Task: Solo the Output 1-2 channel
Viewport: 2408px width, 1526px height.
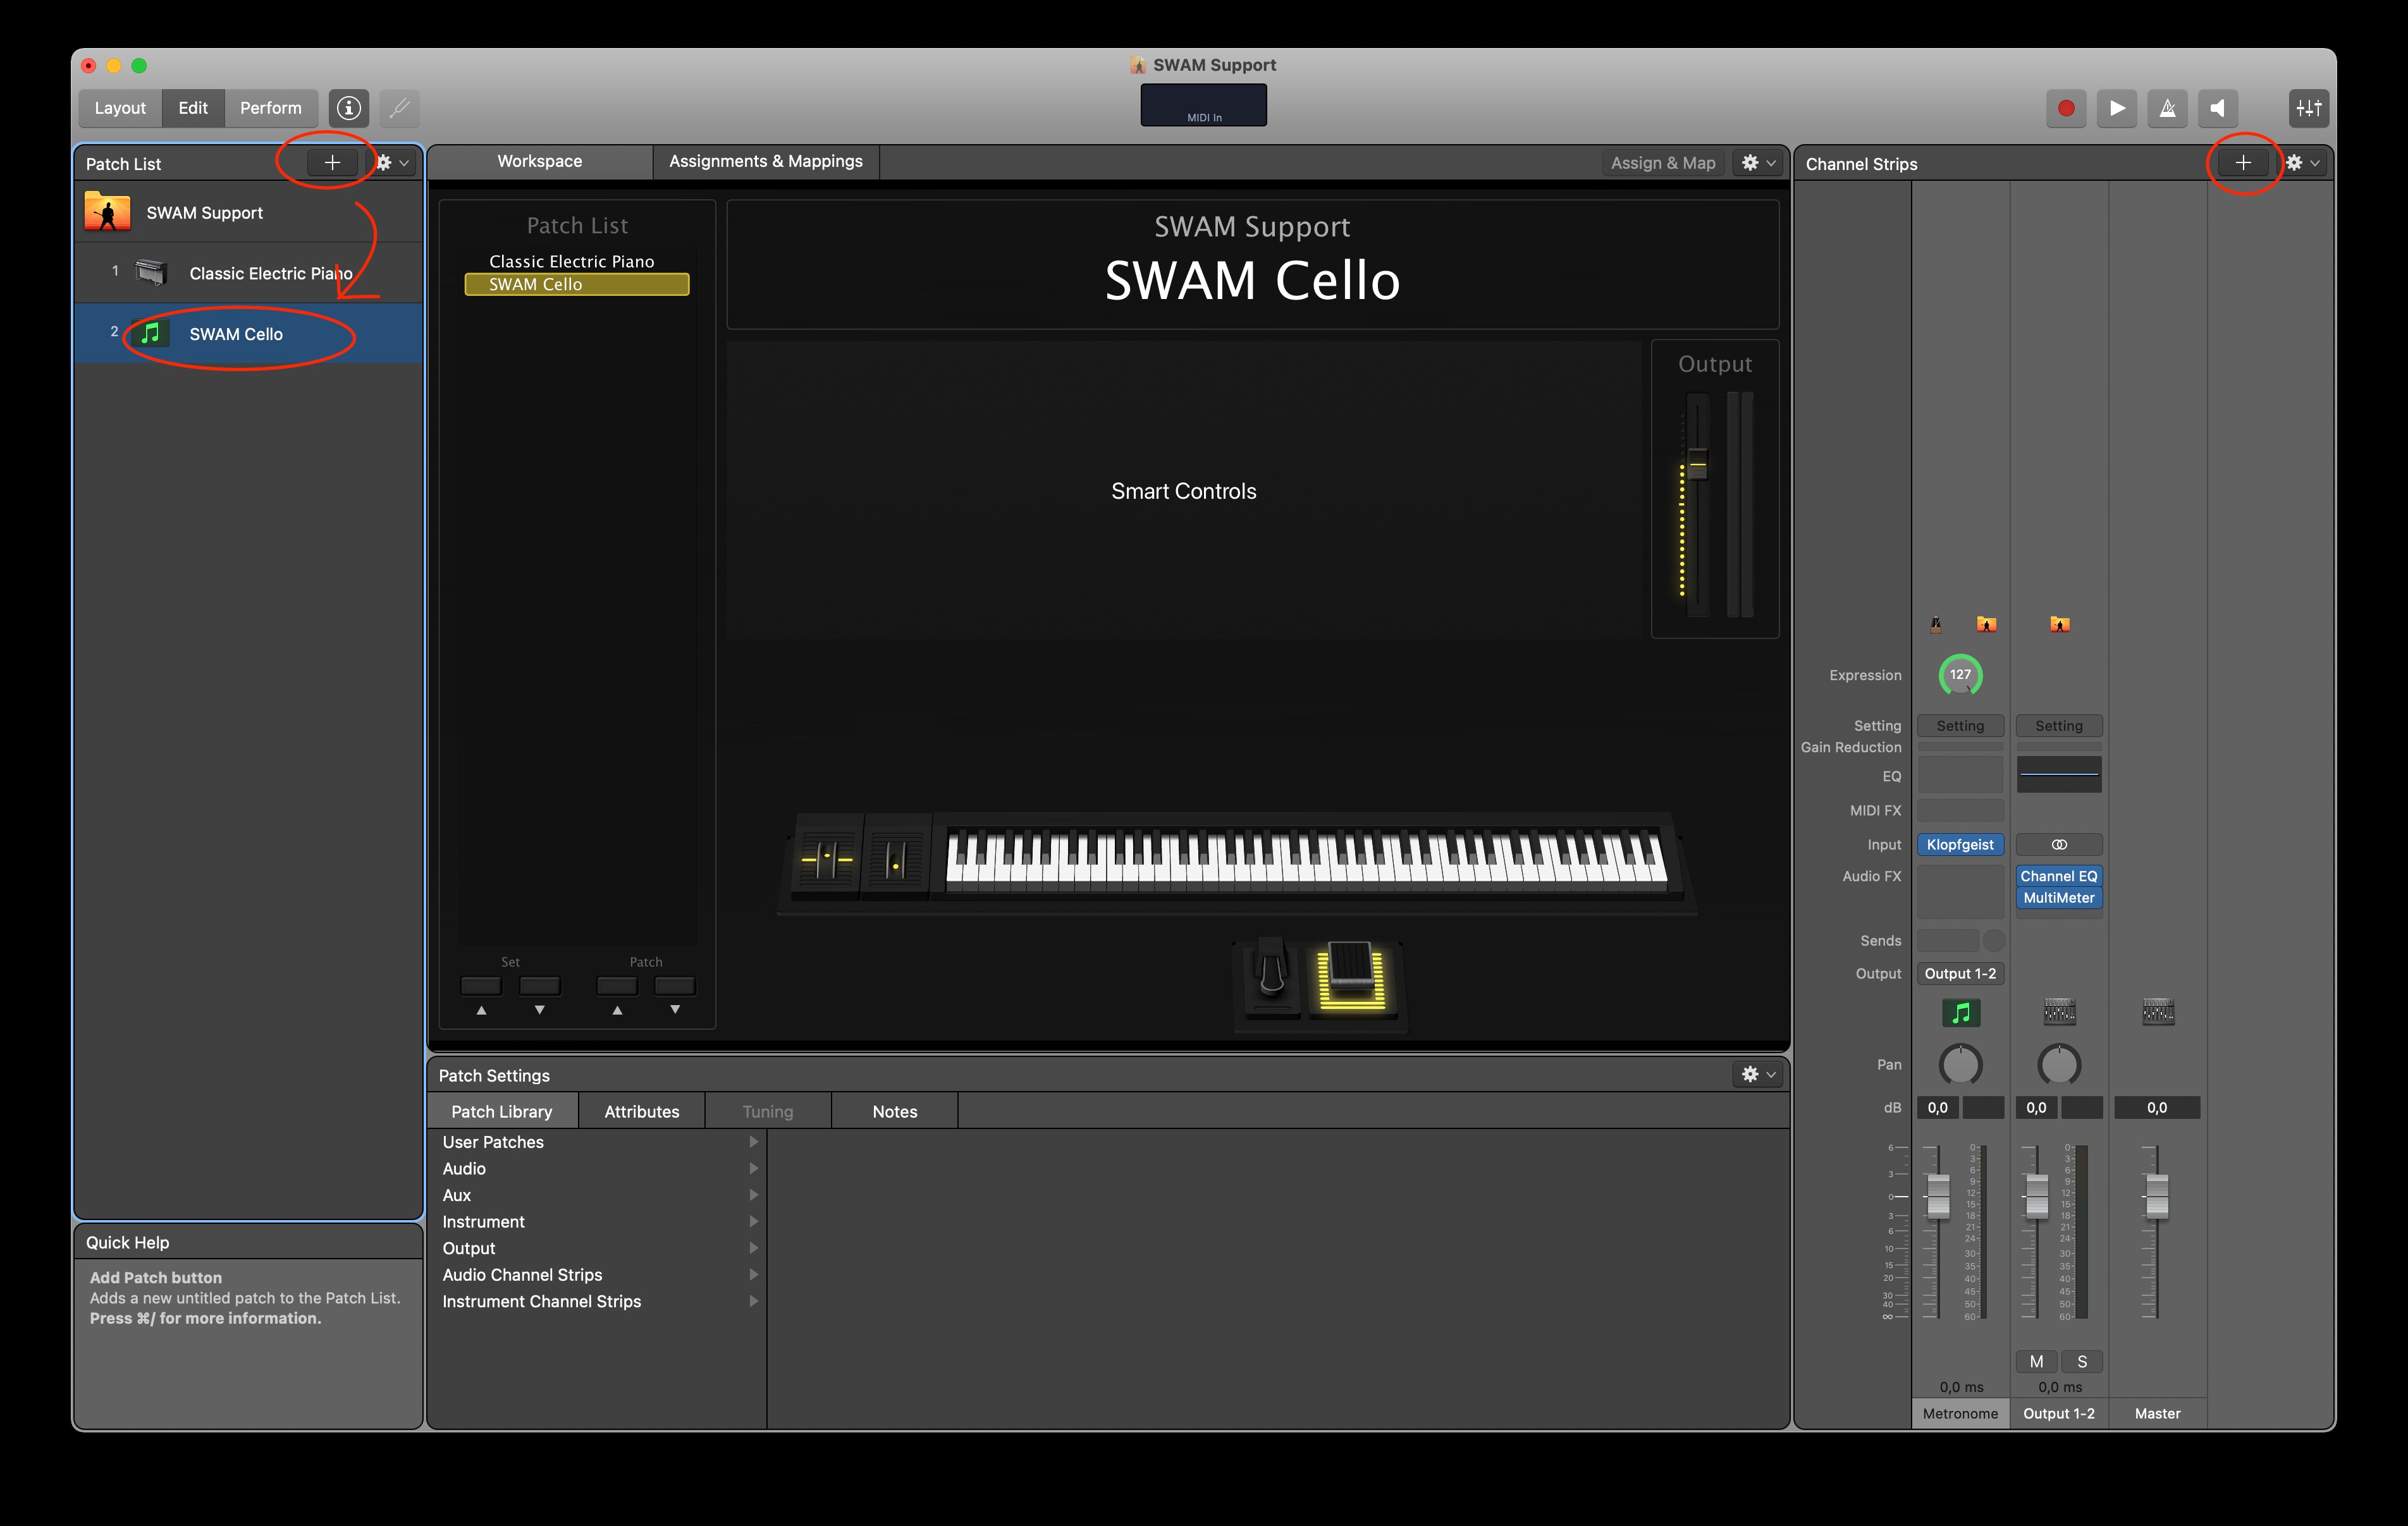Action: point(2082,1361)
